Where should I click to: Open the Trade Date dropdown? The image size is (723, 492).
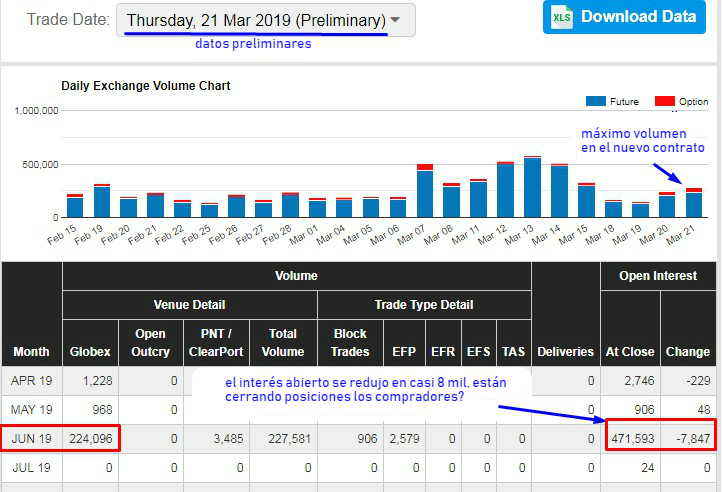265,20
